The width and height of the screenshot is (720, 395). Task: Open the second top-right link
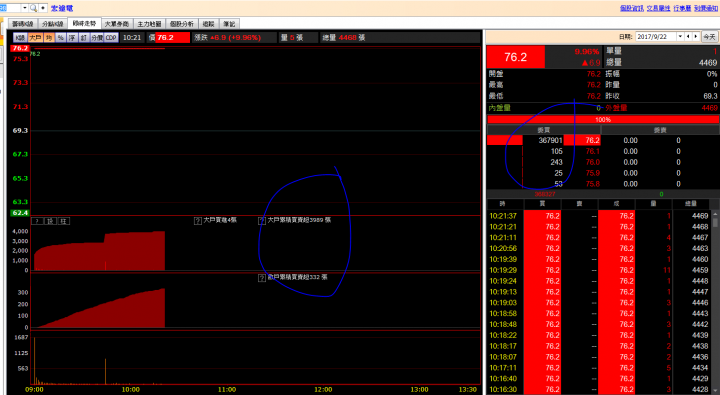658,8
